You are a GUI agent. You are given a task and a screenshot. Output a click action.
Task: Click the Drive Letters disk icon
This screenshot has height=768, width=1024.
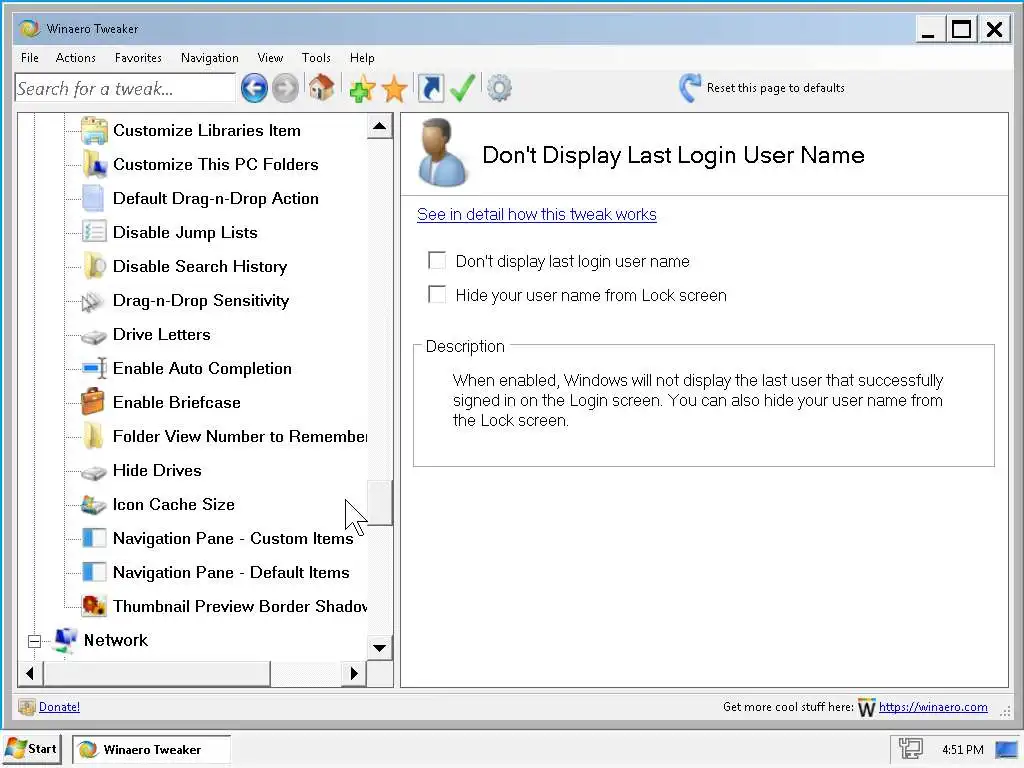click(x=93, y=336)
